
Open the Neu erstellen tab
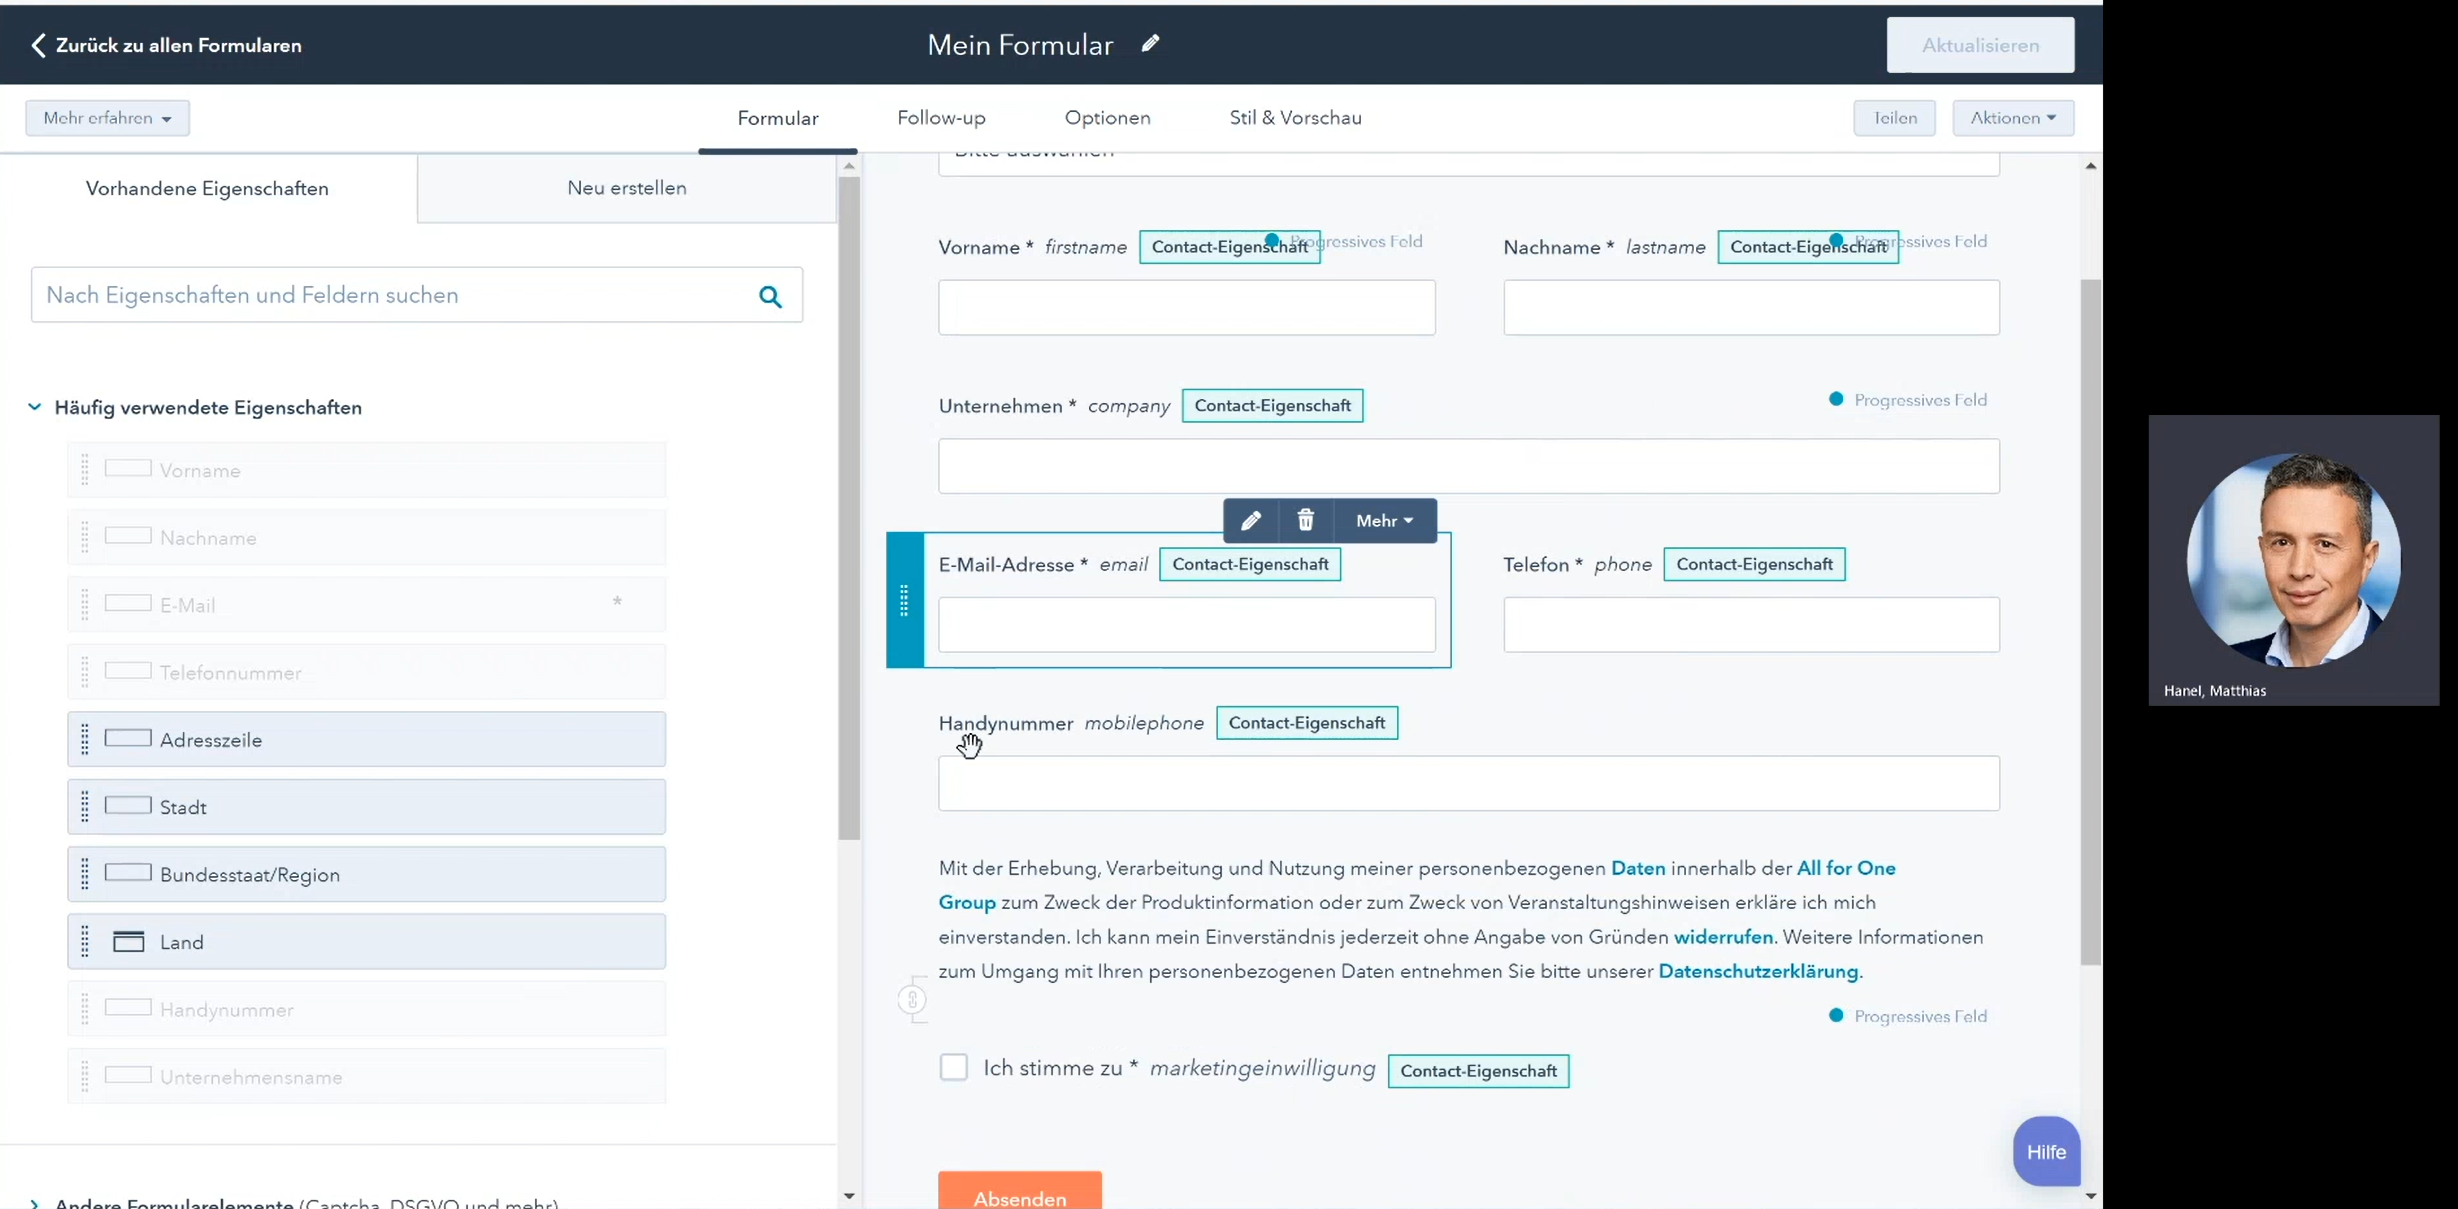626,188
